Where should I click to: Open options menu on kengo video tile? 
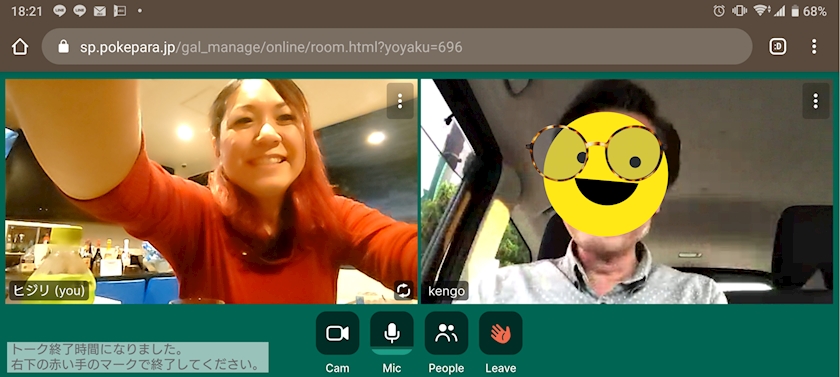[815, 101]
